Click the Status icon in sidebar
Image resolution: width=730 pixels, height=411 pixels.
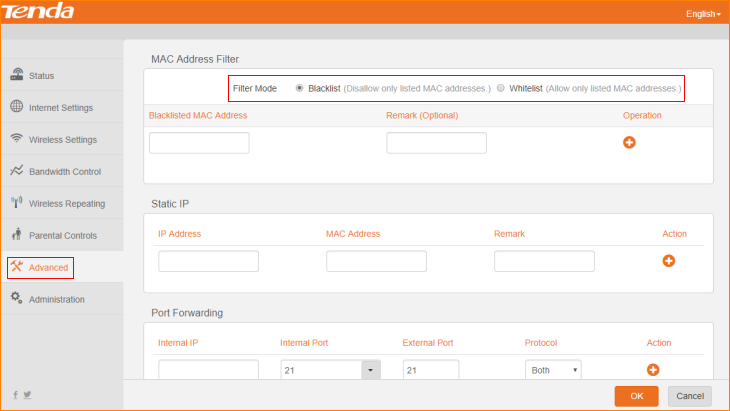[x=17, y=75]
